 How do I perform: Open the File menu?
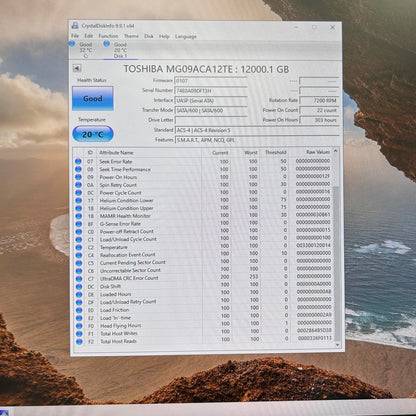(x=75, y=36)
